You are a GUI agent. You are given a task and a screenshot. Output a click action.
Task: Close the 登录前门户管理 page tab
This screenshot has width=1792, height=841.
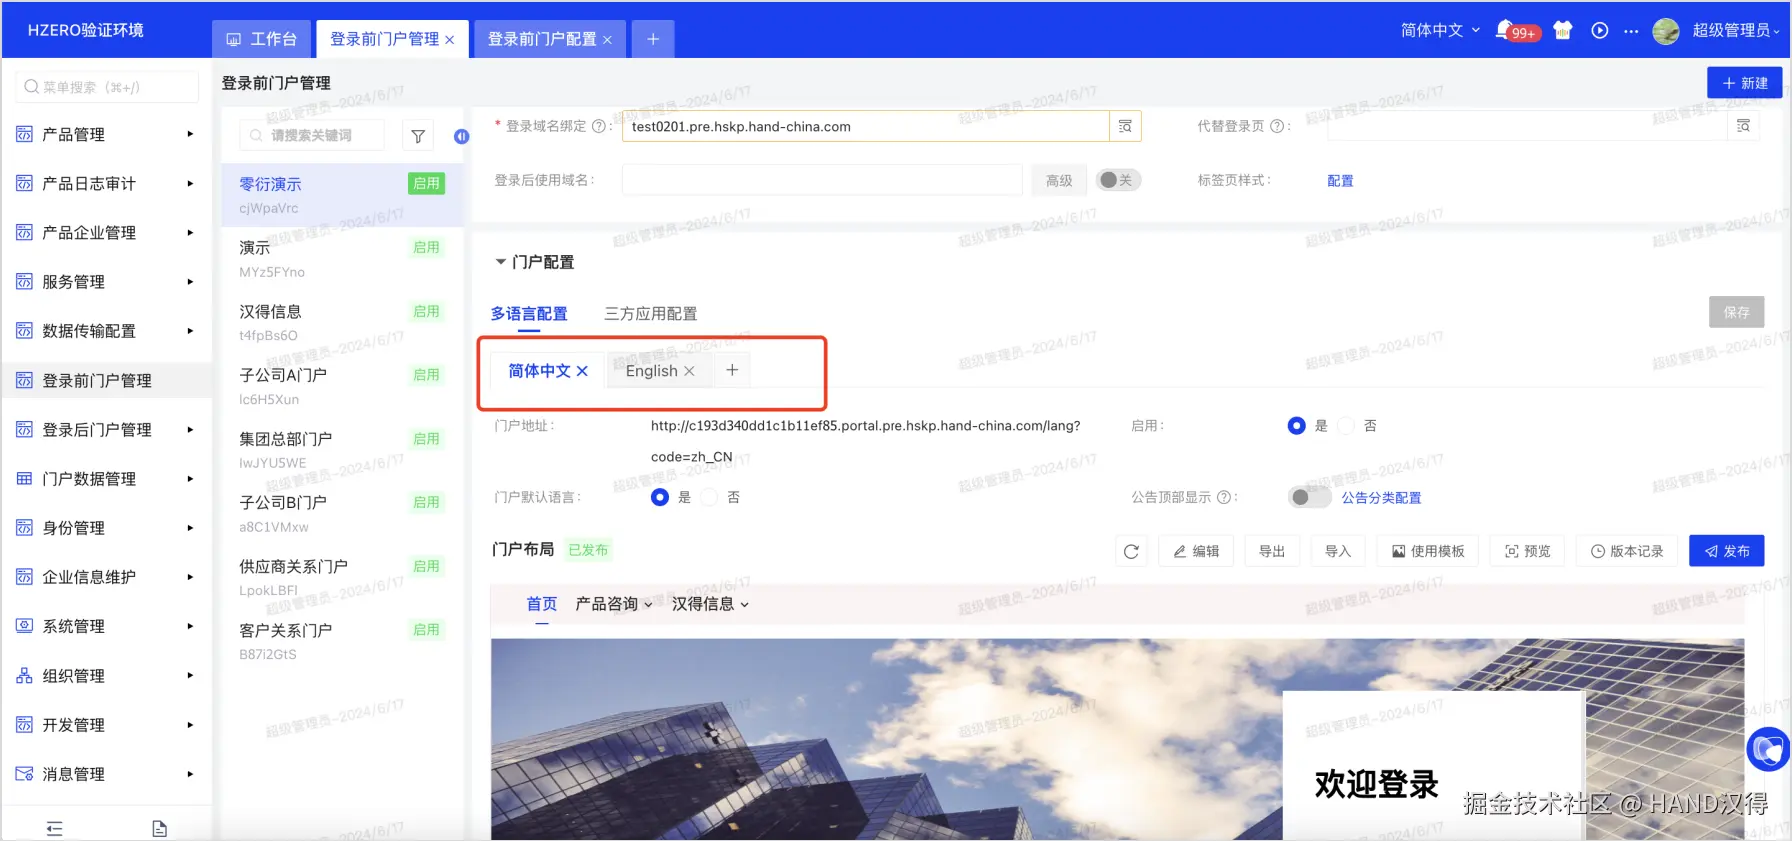point(450,40)
